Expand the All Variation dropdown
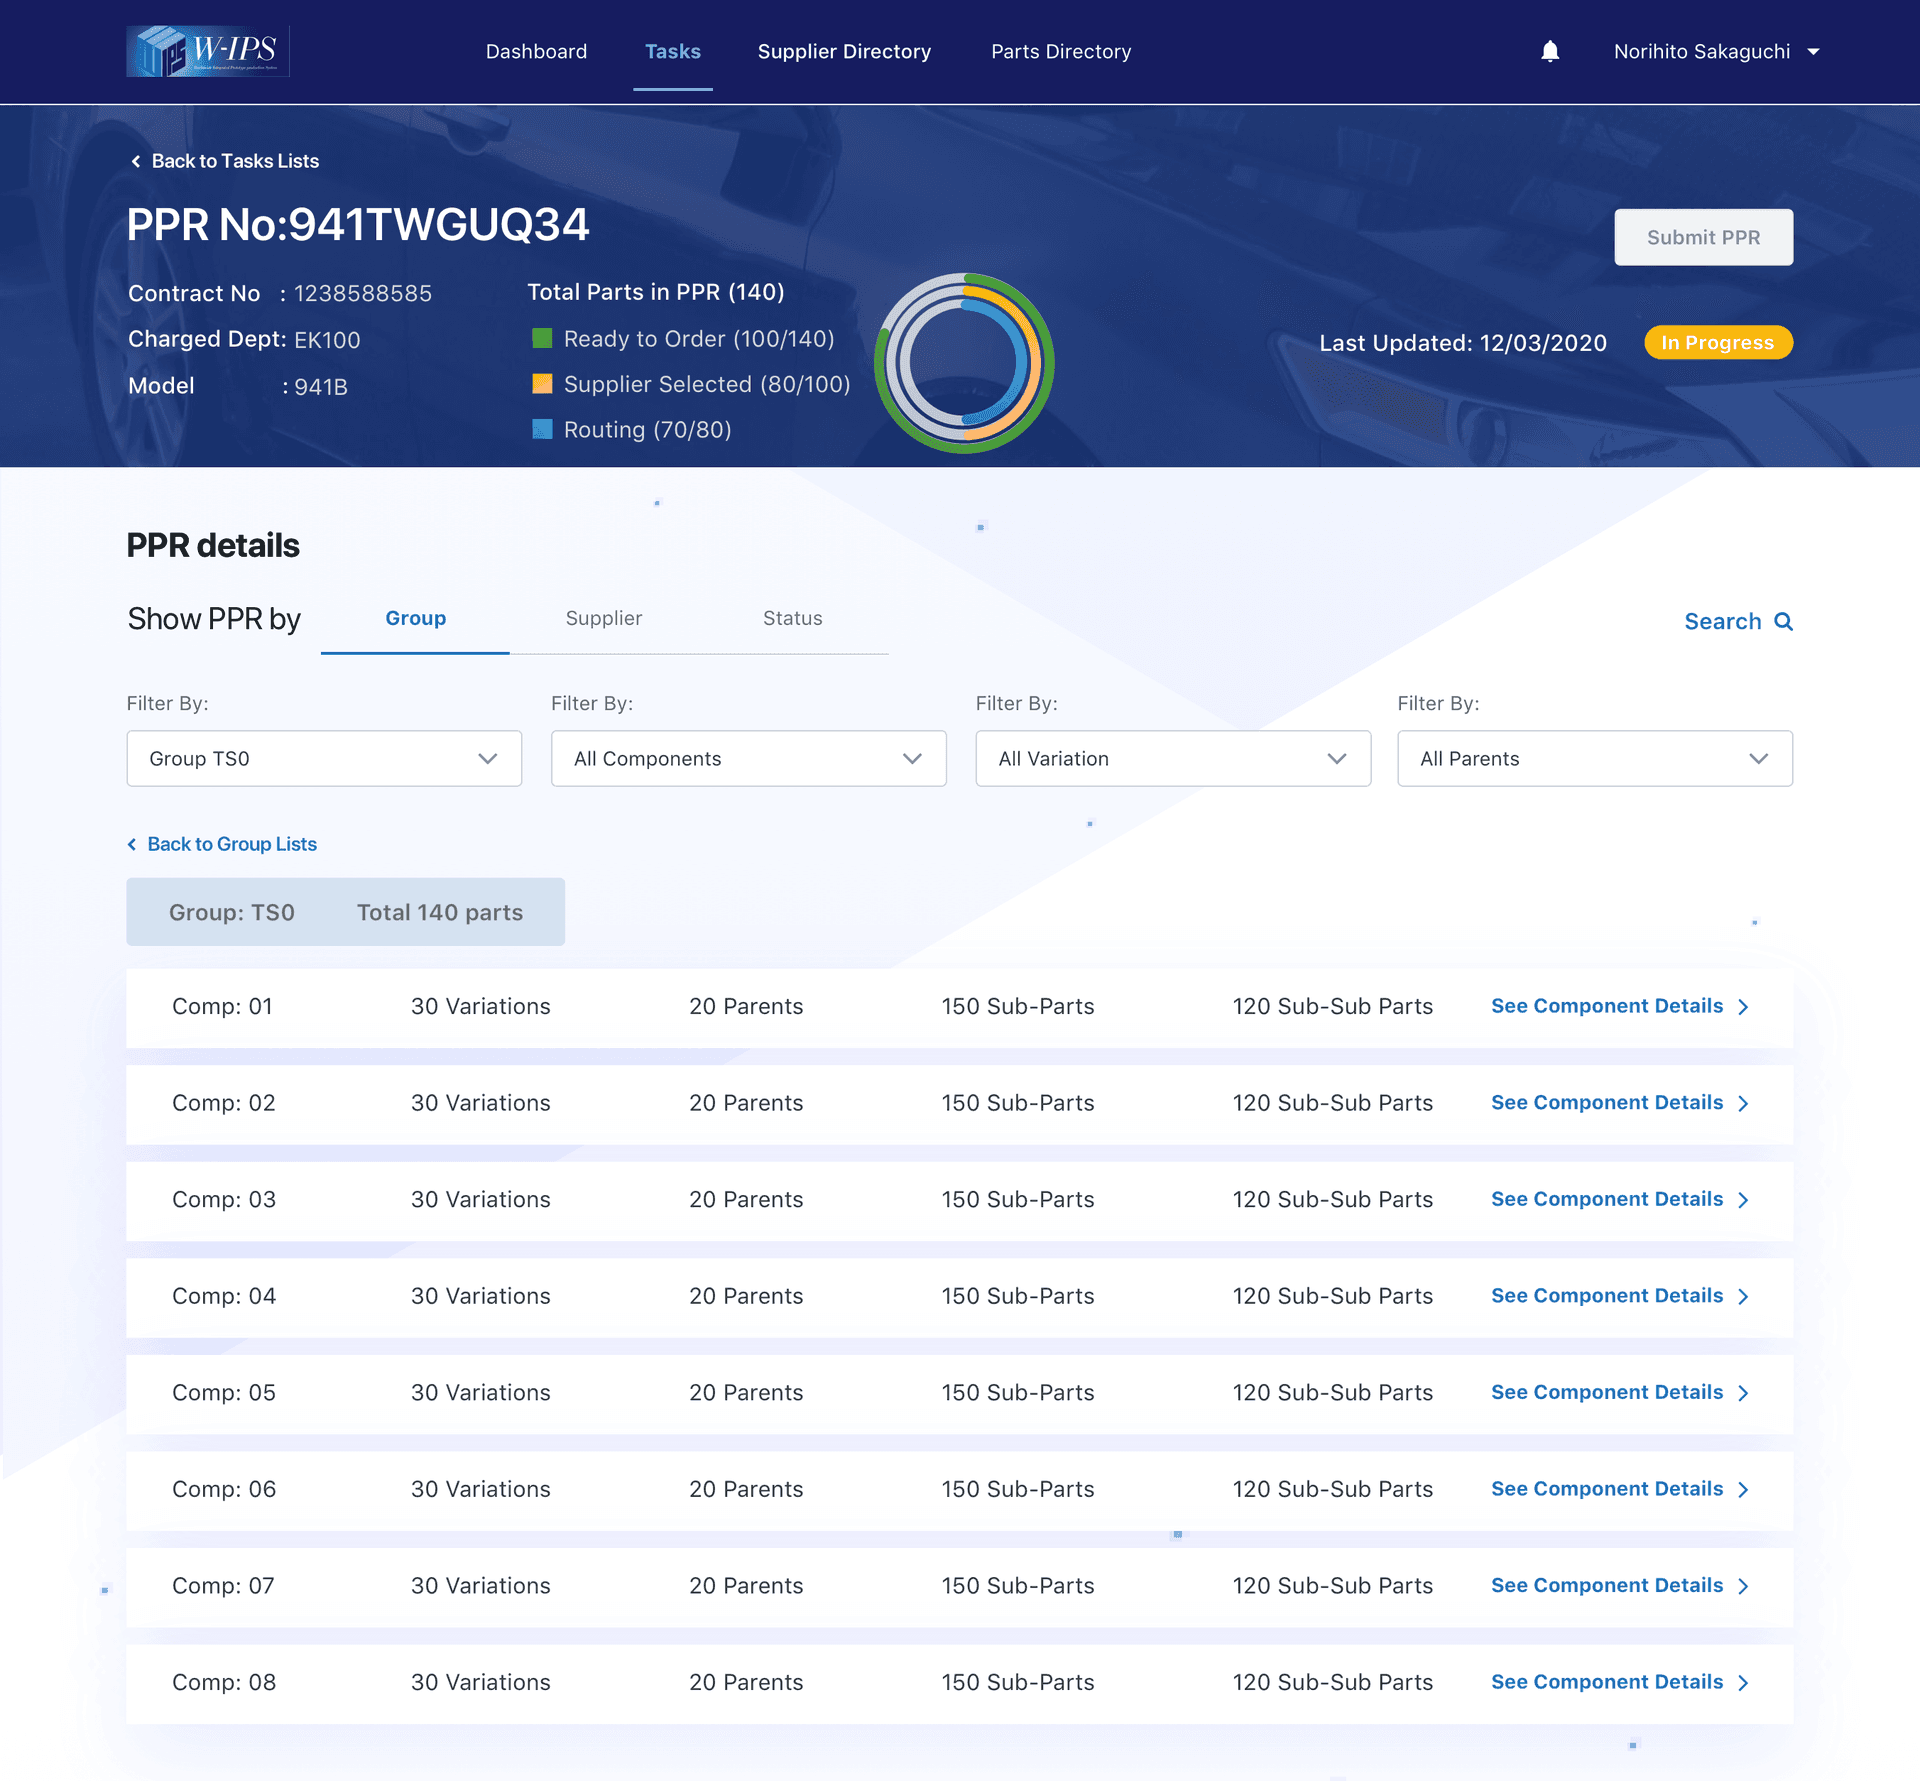This screenshot has width=1920, height=1781. click(1172, 758)
